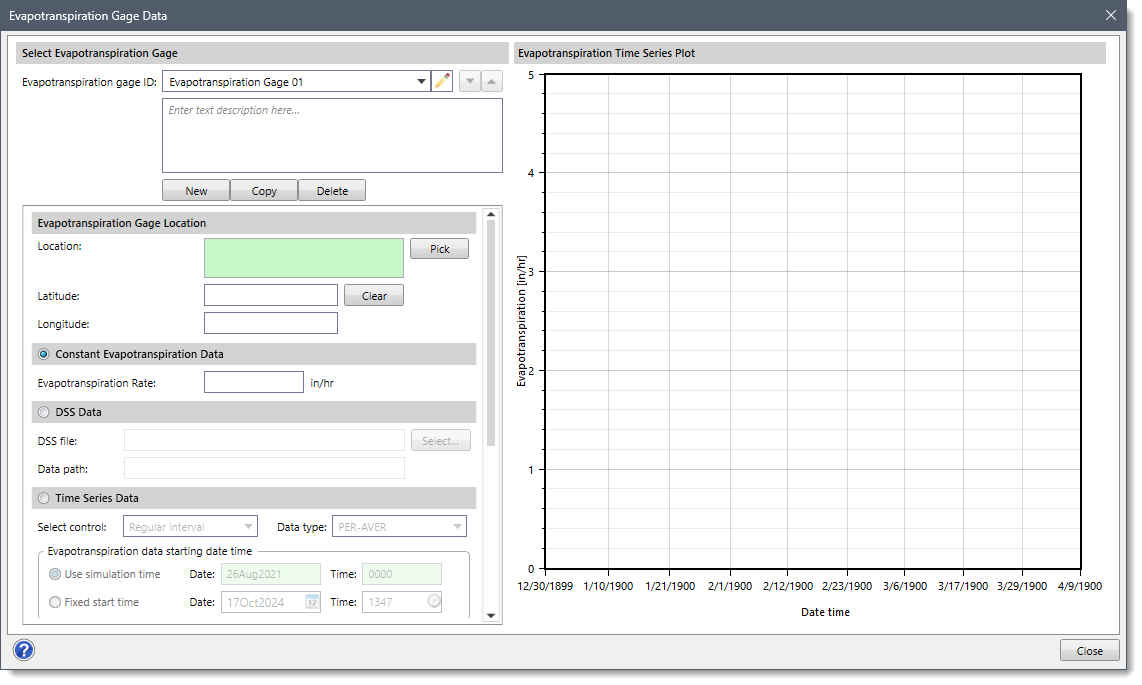This screenshot has width=1142, height=685.
Task: Enable the Time Series Data option
Action: tap(43, 497)
